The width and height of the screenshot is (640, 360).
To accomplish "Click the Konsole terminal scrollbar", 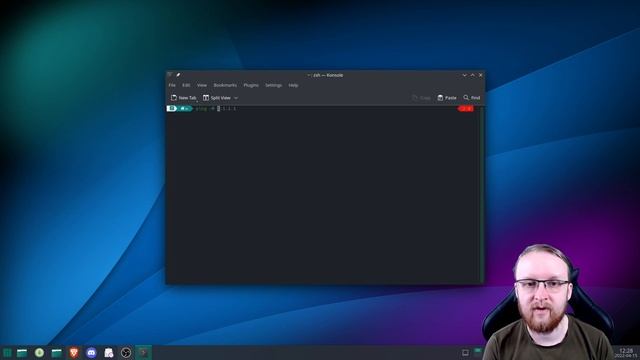I will 482,194.
